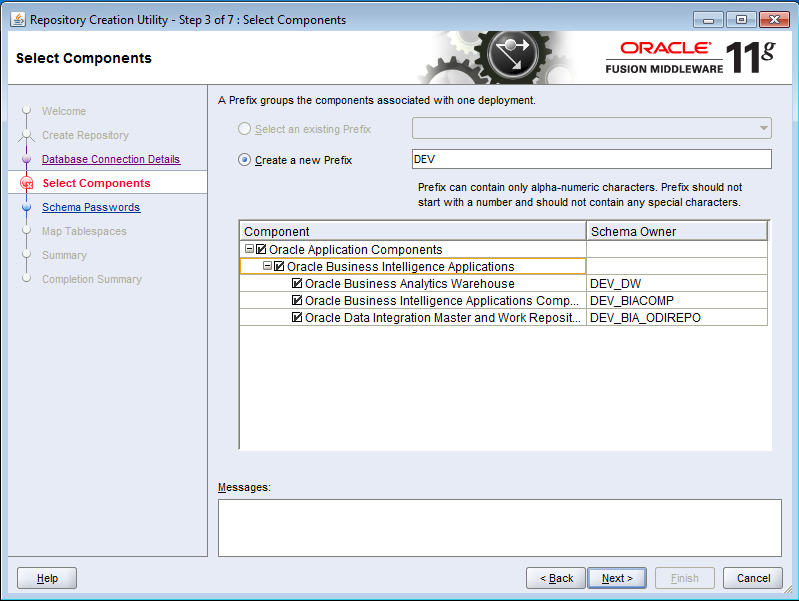Image resolution: width=799 pixels, height=601 pixels.
Task: Click inside the Messages text area
Action: (500, 528)
